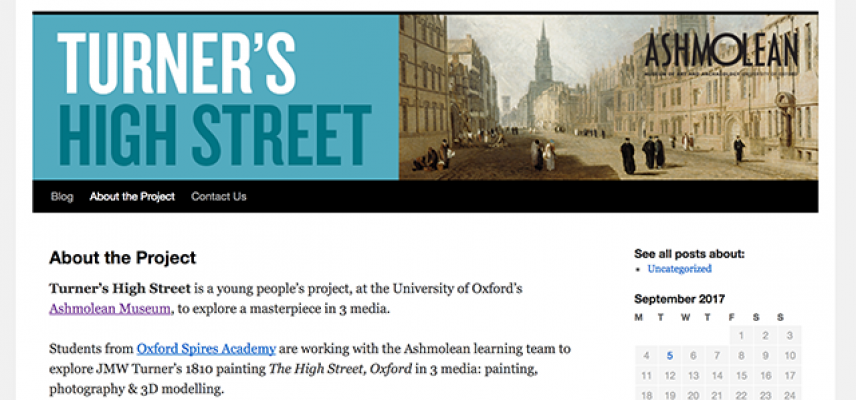Follow the Ashmolean Museum link
Image resolution: width=856 pixels, height=400 pixels.
tap(110, 309)
